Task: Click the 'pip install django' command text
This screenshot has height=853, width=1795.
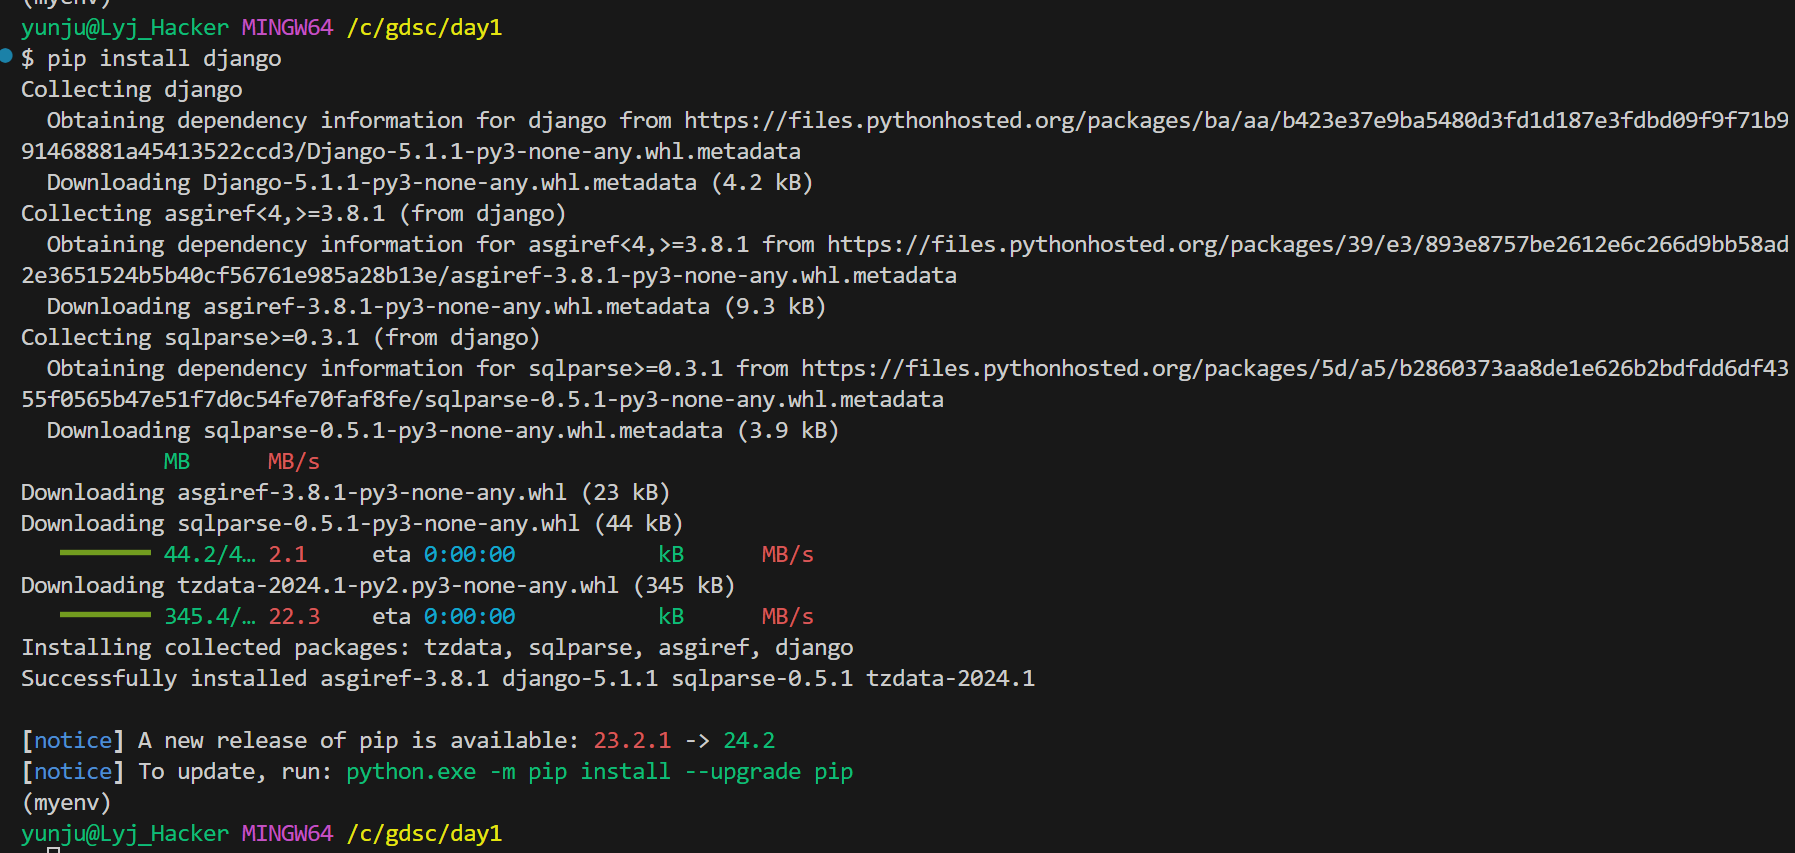Action: coord(164,59)
